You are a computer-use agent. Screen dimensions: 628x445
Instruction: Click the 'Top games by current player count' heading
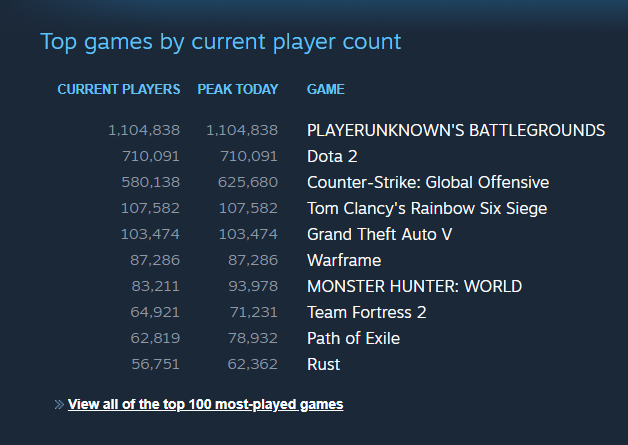(x=221, y=42)
